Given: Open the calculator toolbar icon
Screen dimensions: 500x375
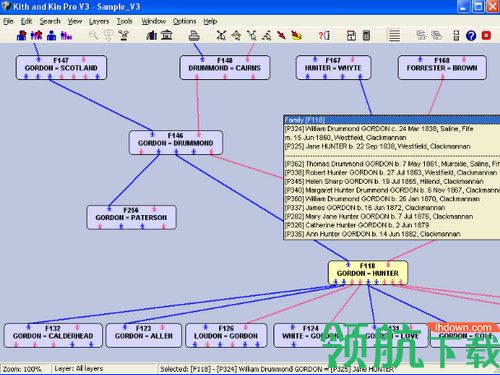Looking at the screenshot, I should coord(366,35).
